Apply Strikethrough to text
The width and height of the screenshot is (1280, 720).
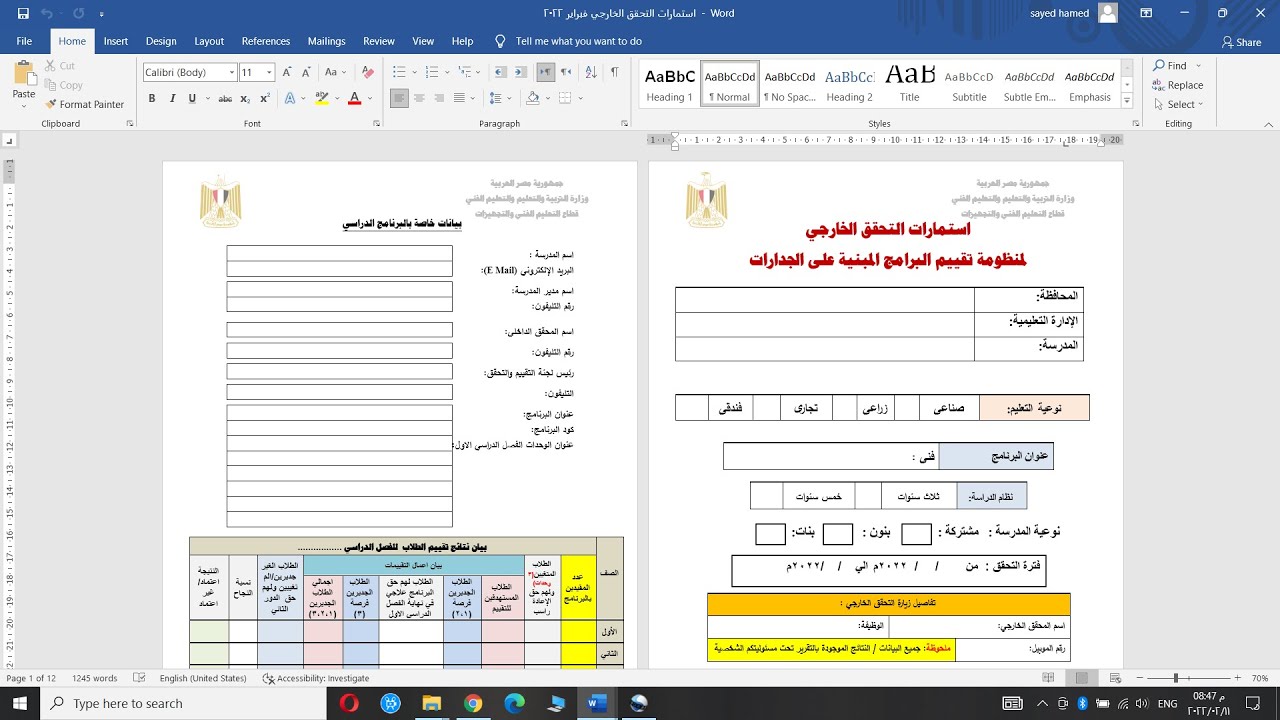tap(225, 98)
